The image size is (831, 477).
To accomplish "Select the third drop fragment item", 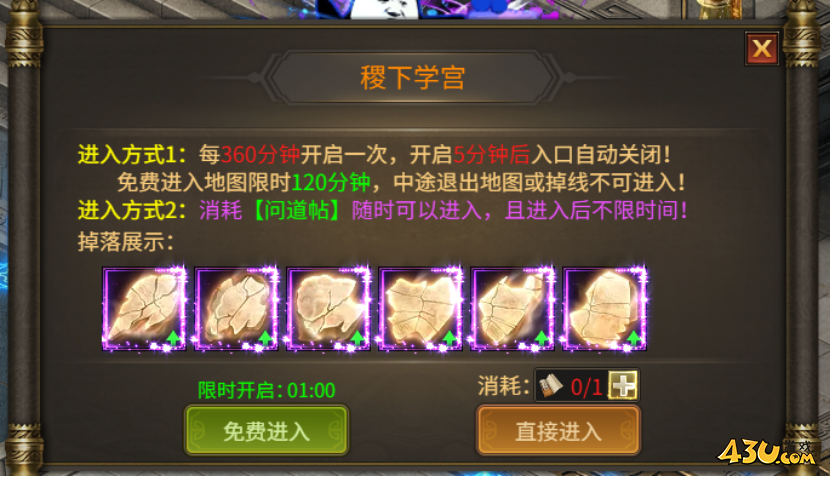I will [x=329, y=309].
